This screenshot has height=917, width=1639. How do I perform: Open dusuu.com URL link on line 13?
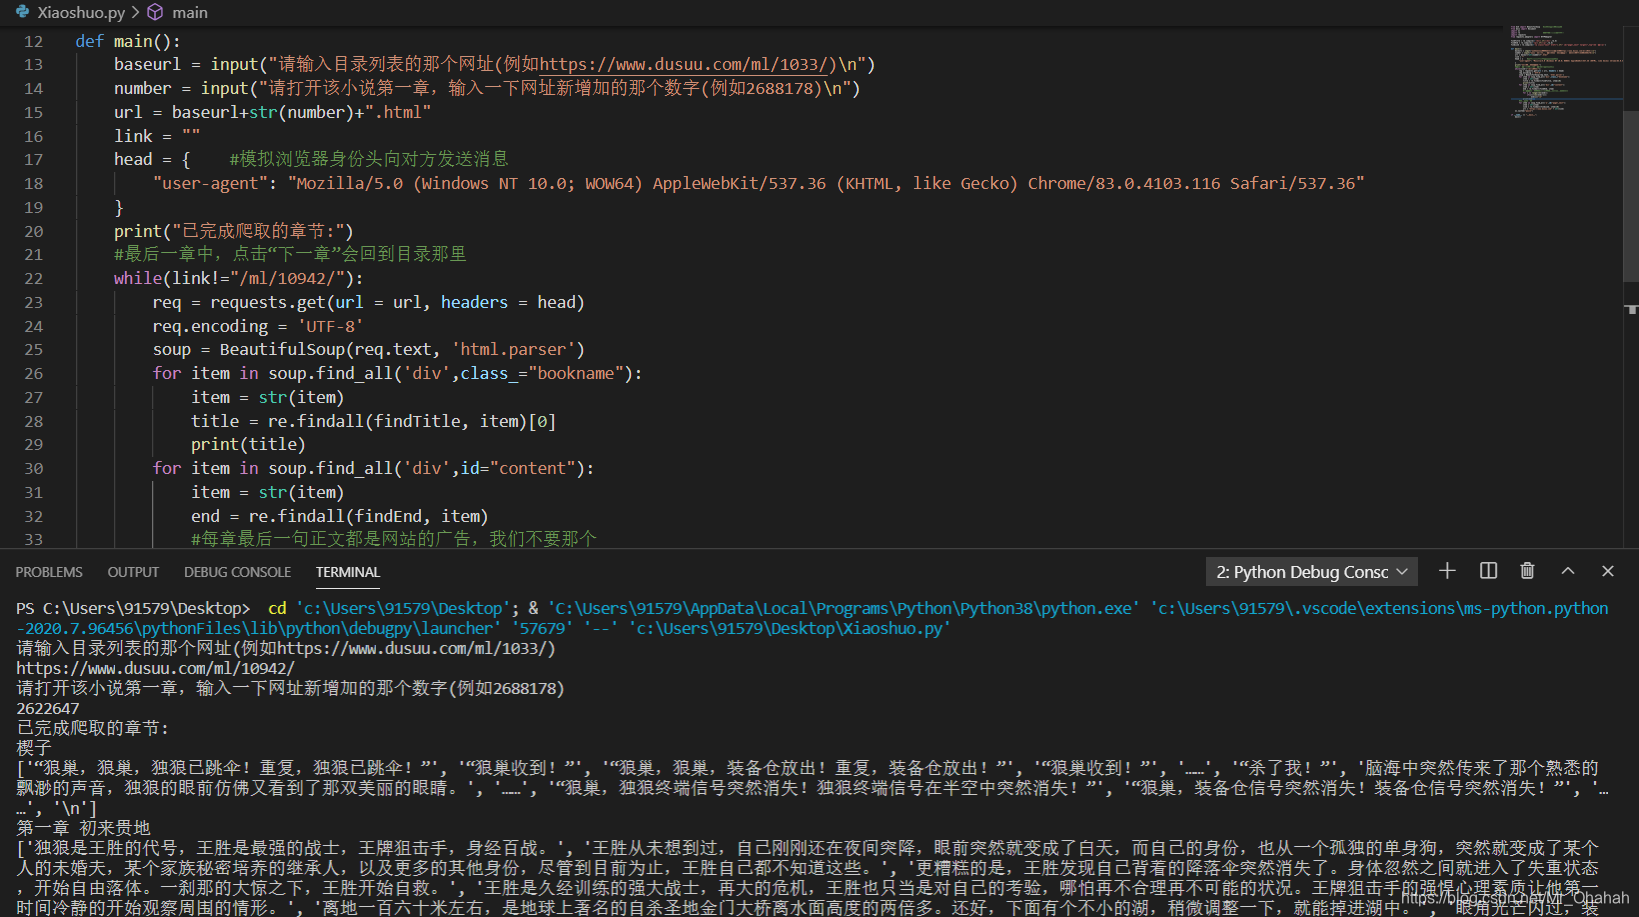(x=689, y=64)
